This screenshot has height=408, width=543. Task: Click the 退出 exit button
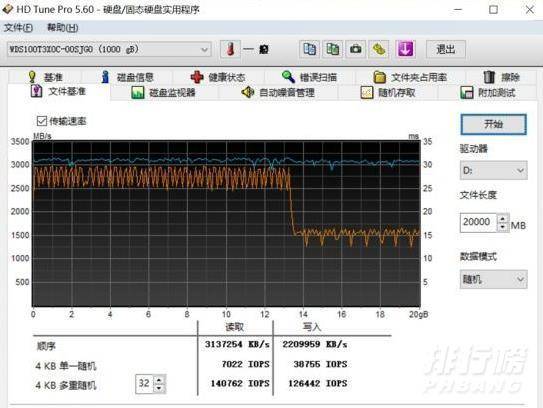[446, 50]
